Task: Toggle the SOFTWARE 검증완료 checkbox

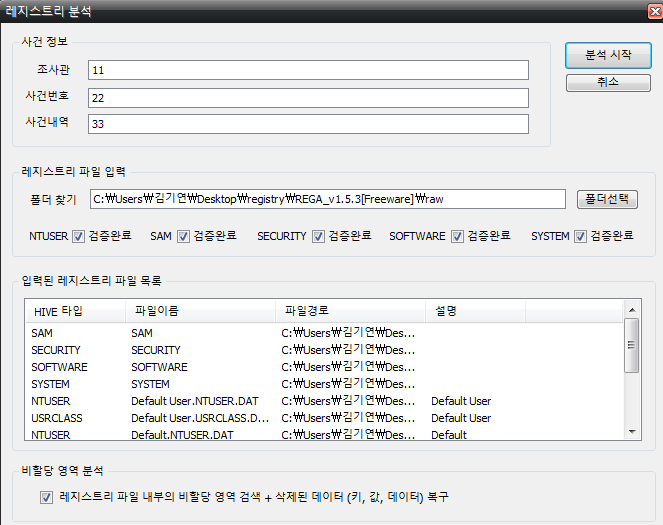Action: [457, 236]
